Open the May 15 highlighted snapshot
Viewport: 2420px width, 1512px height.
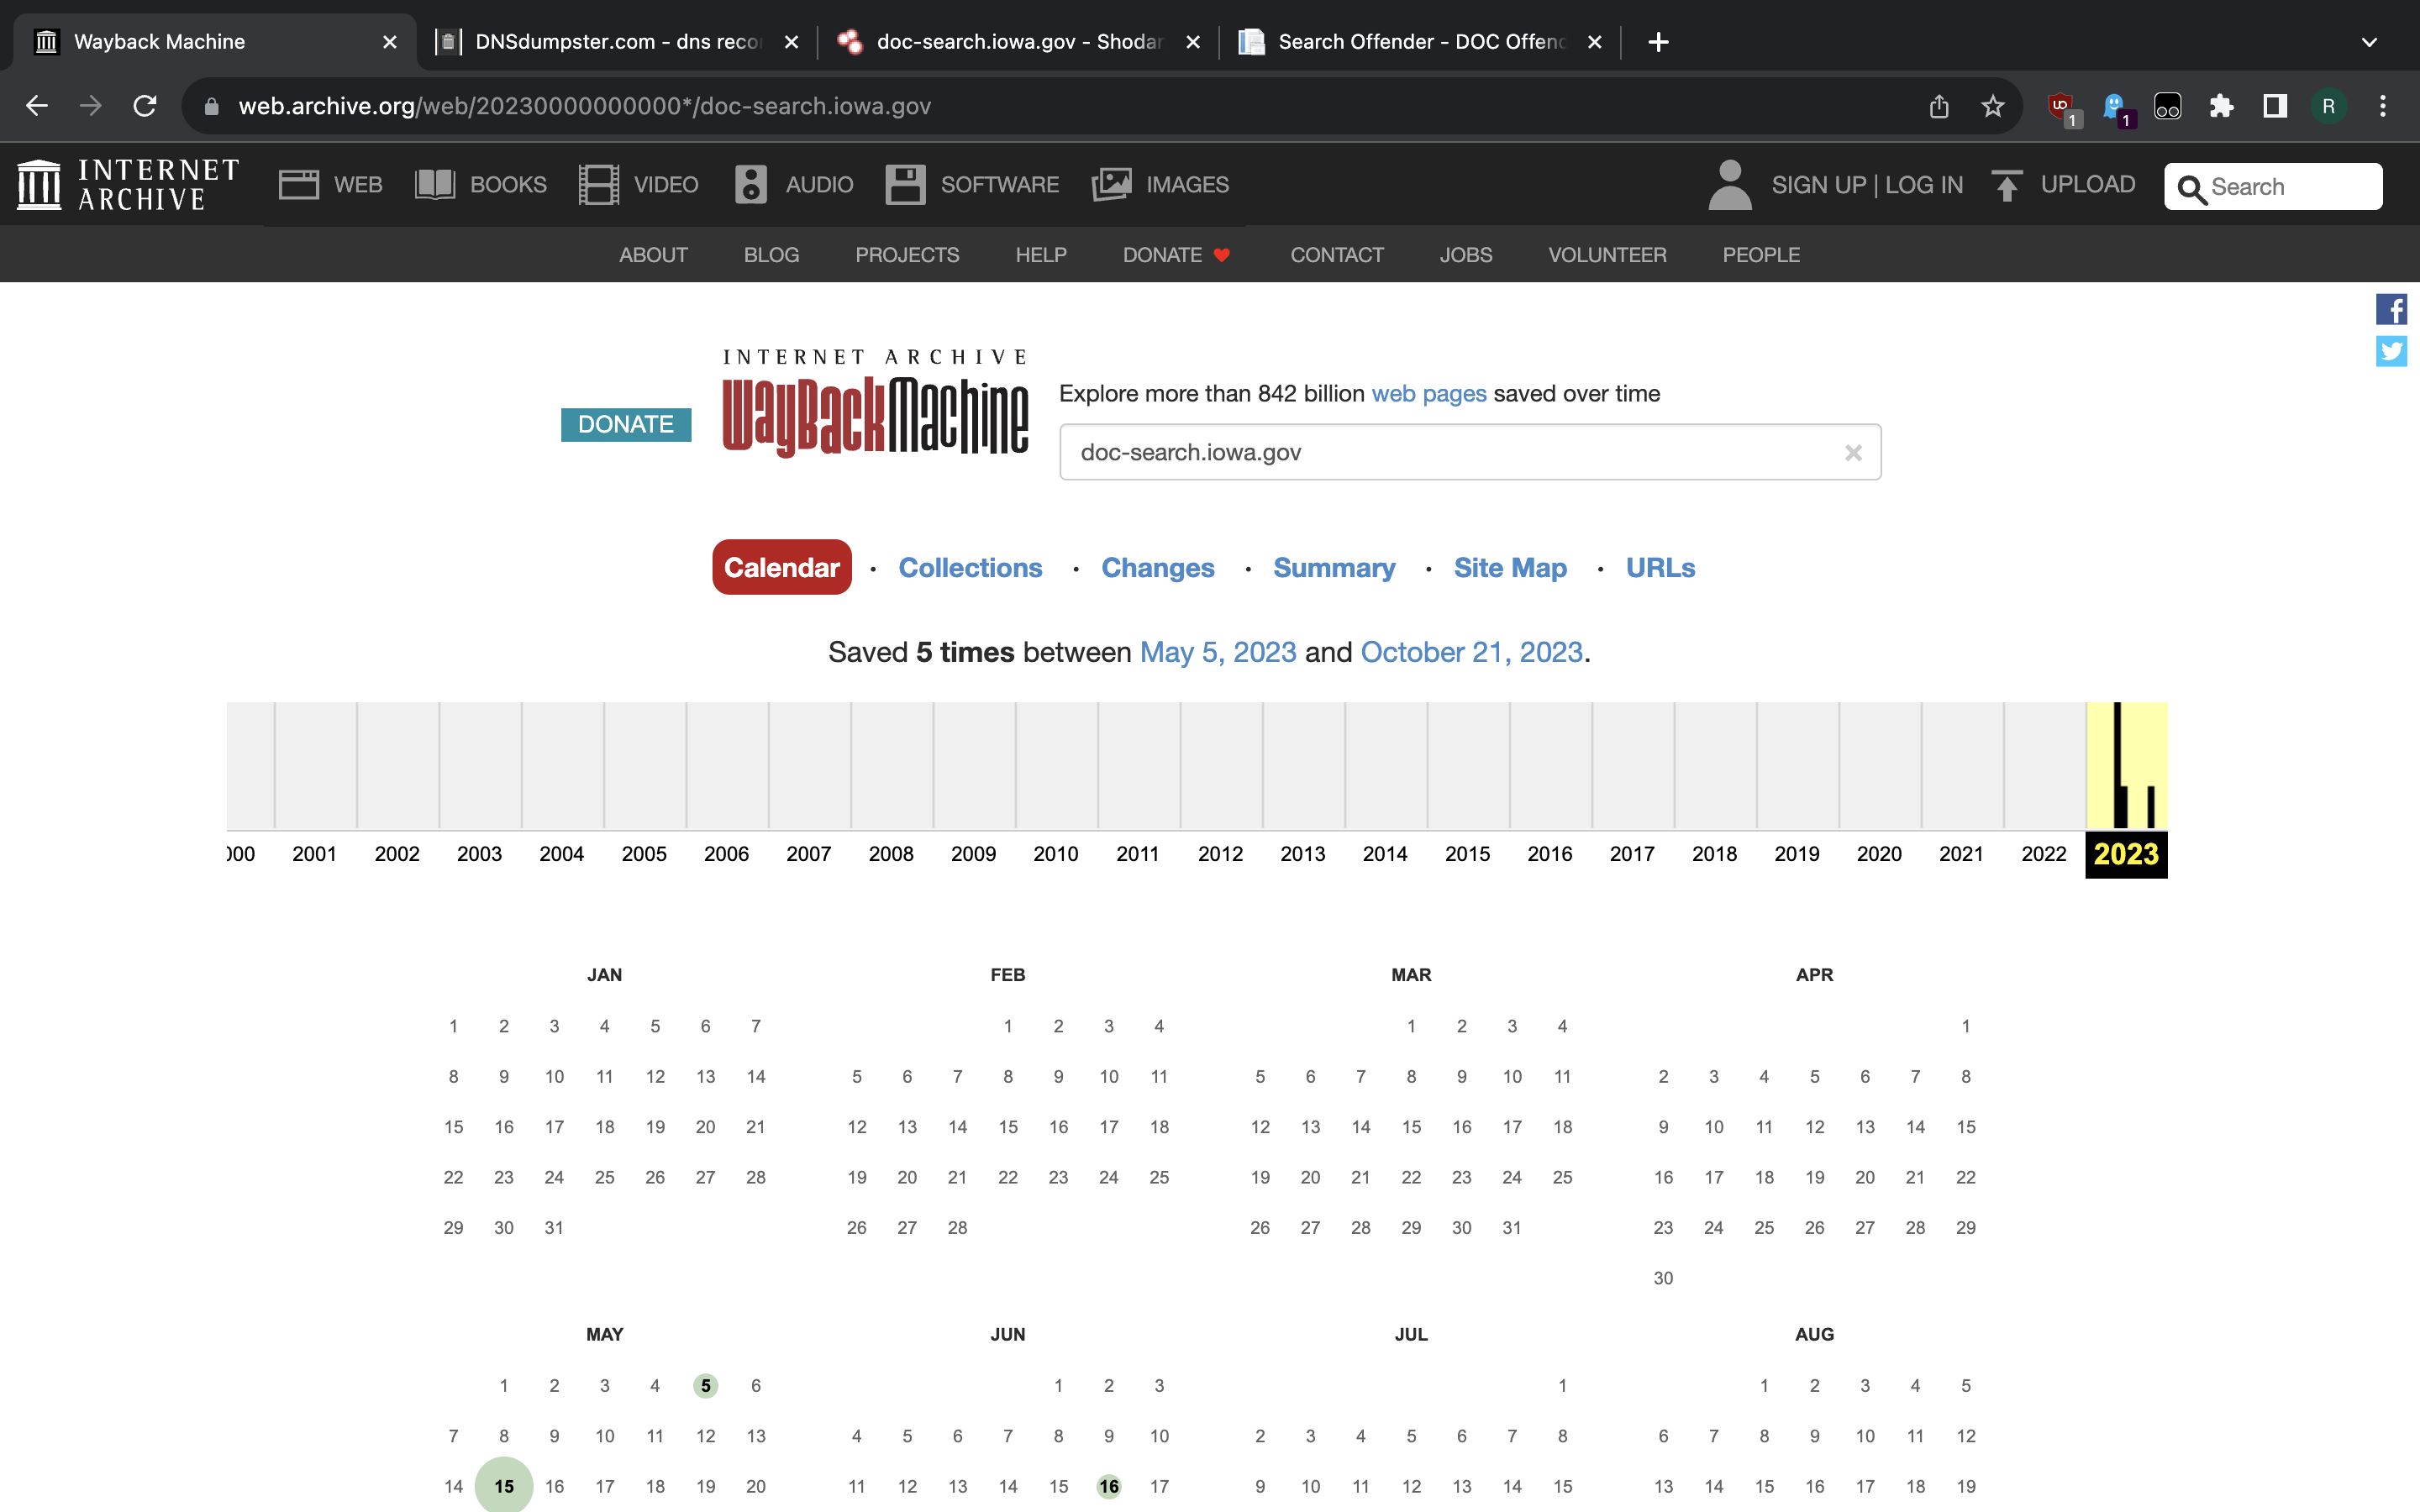(x=504, y=1486)
